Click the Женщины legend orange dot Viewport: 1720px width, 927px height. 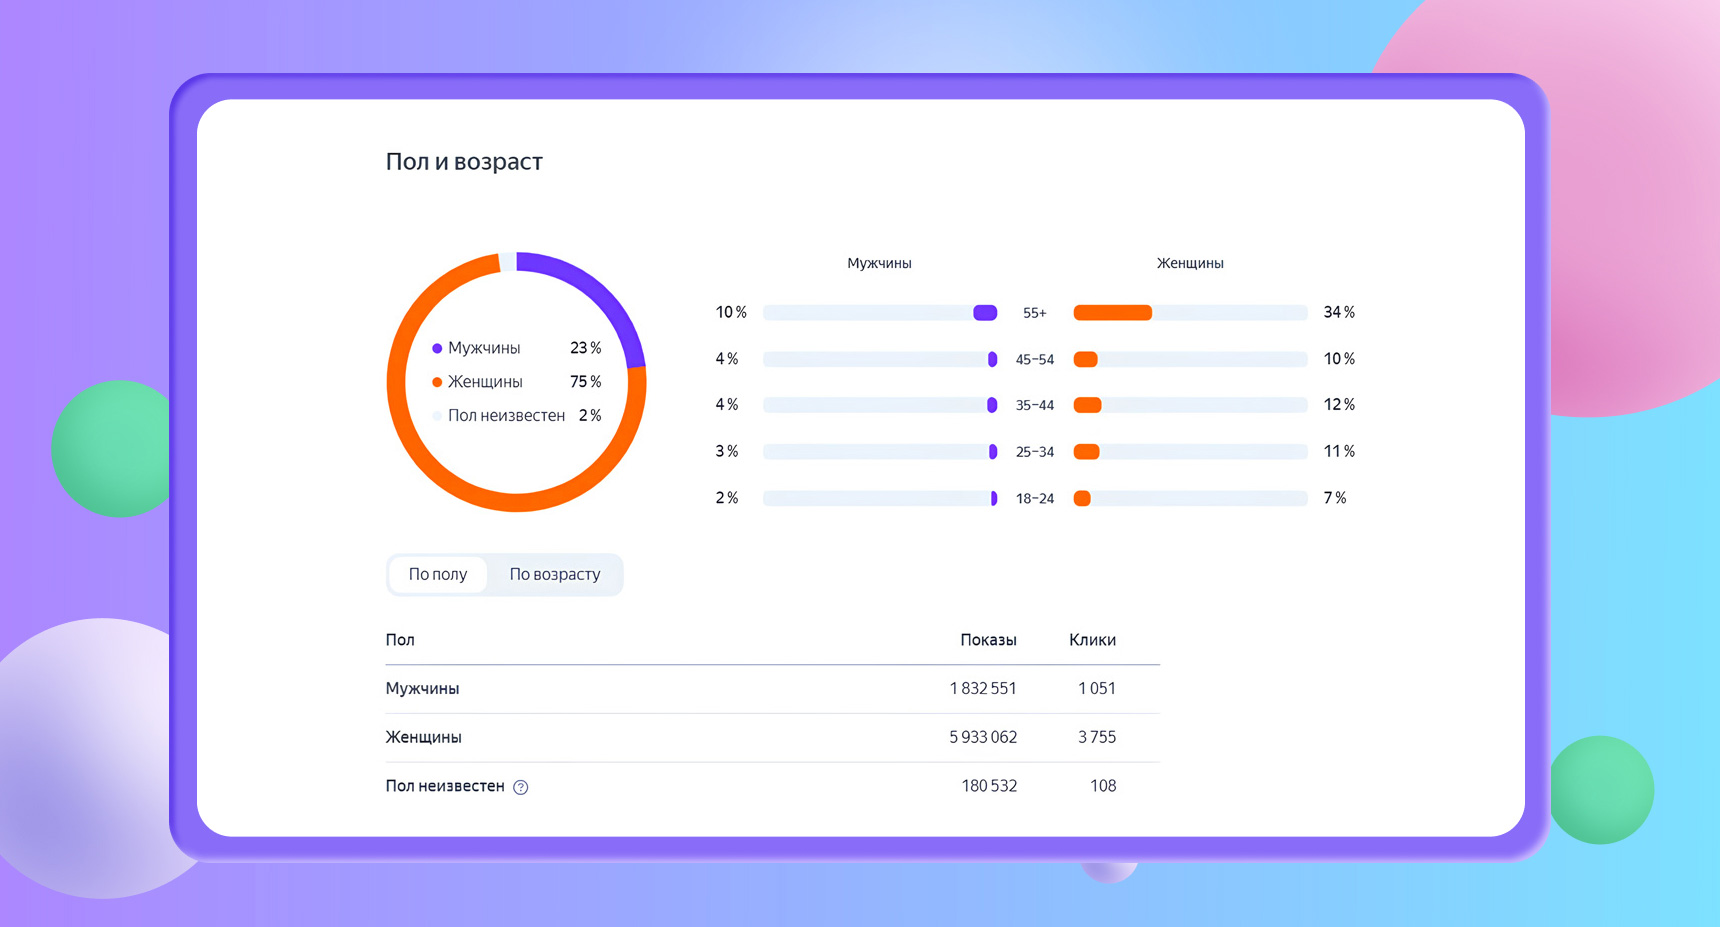pyautogui.click(x=437, y=382)
